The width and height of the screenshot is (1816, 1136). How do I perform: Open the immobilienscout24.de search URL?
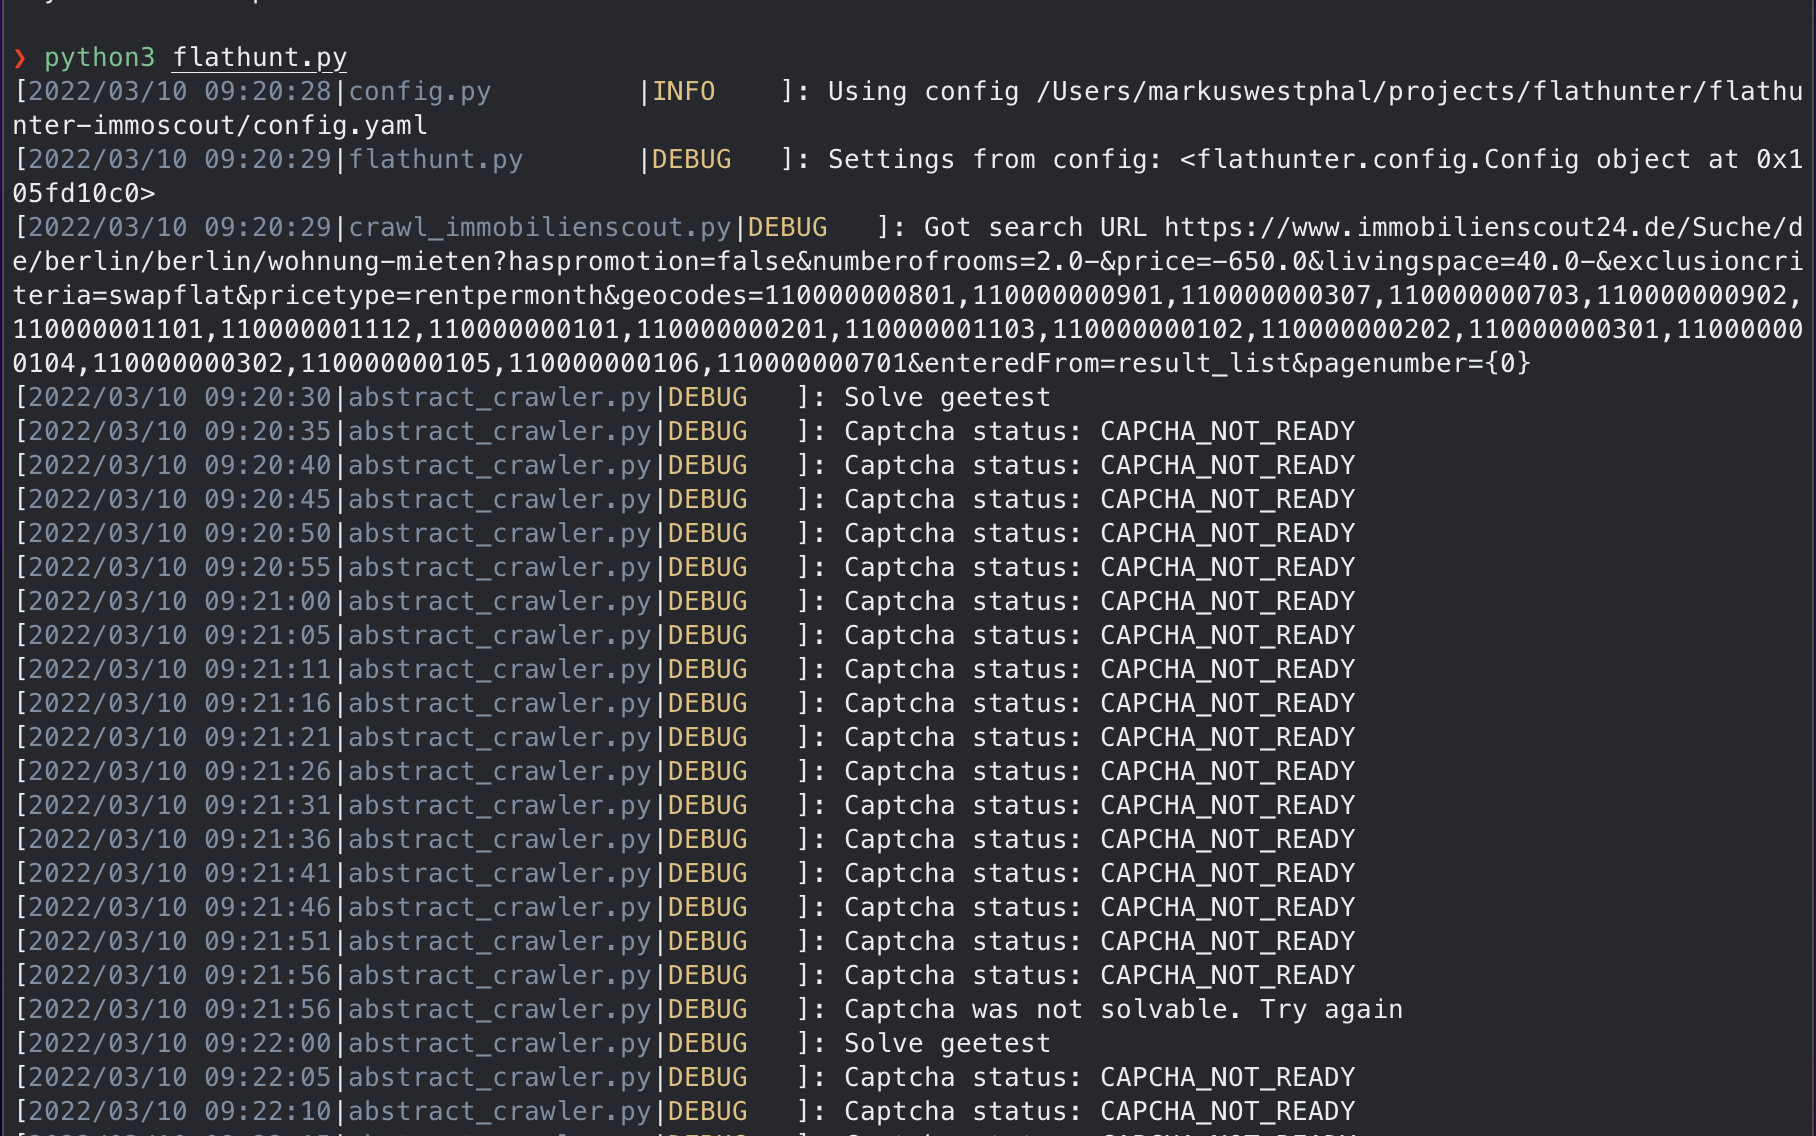(x=1480, y=226)
